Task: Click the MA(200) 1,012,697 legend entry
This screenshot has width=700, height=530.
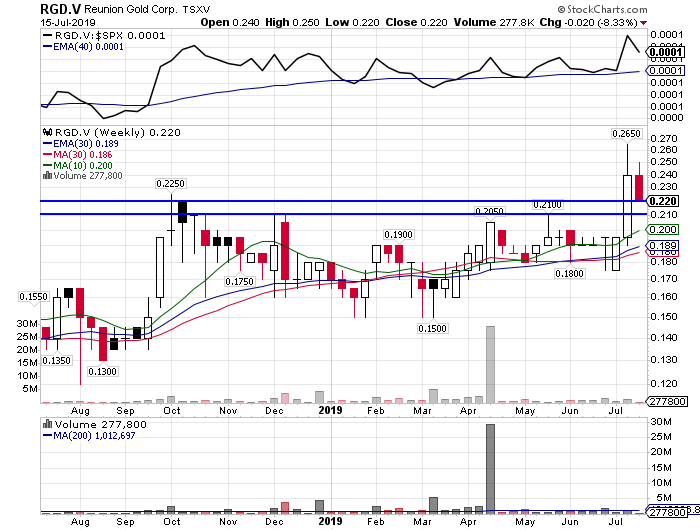Action: [89, 436]
